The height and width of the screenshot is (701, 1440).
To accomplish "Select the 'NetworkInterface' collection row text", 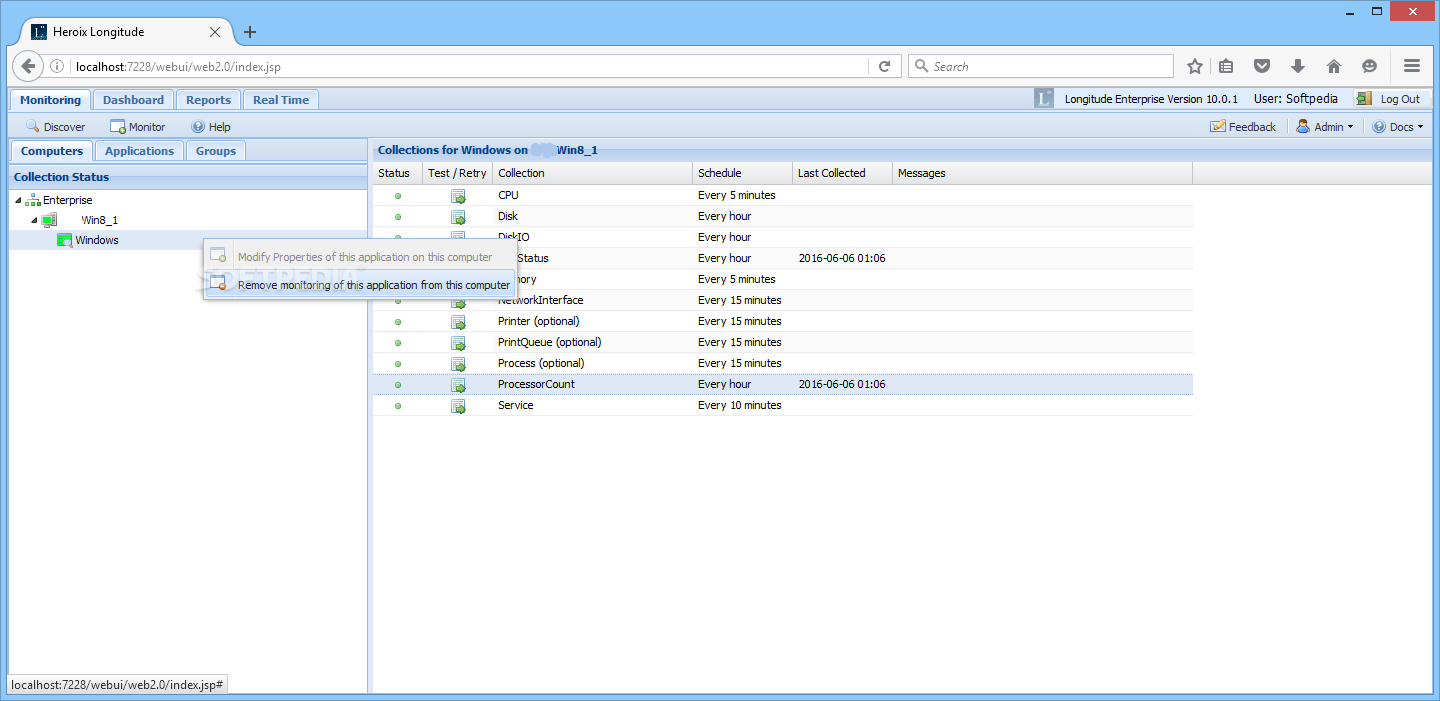I will pyautogui.click(x=540, y=301).
